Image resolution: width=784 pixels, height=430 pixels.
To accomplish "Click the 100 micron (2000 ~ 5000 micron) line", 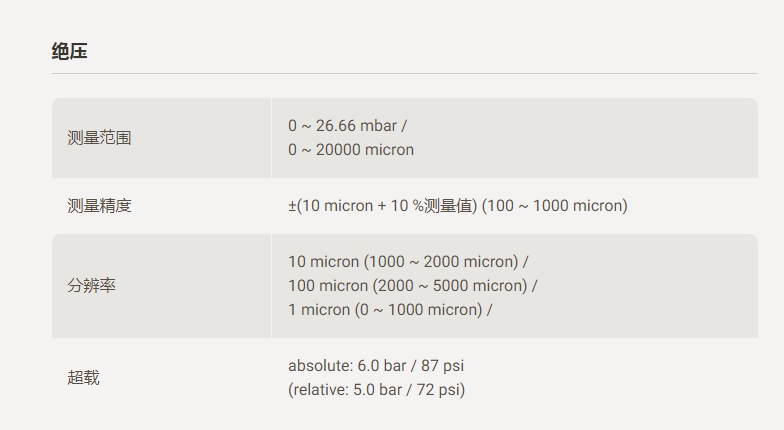I will [408, 286].
